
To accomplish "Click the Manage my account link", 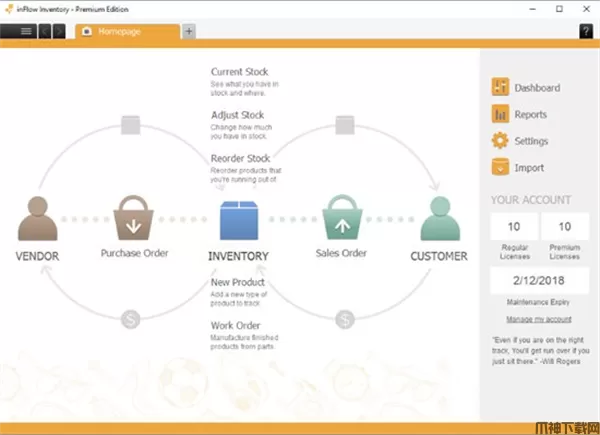I will pos(538,319).
